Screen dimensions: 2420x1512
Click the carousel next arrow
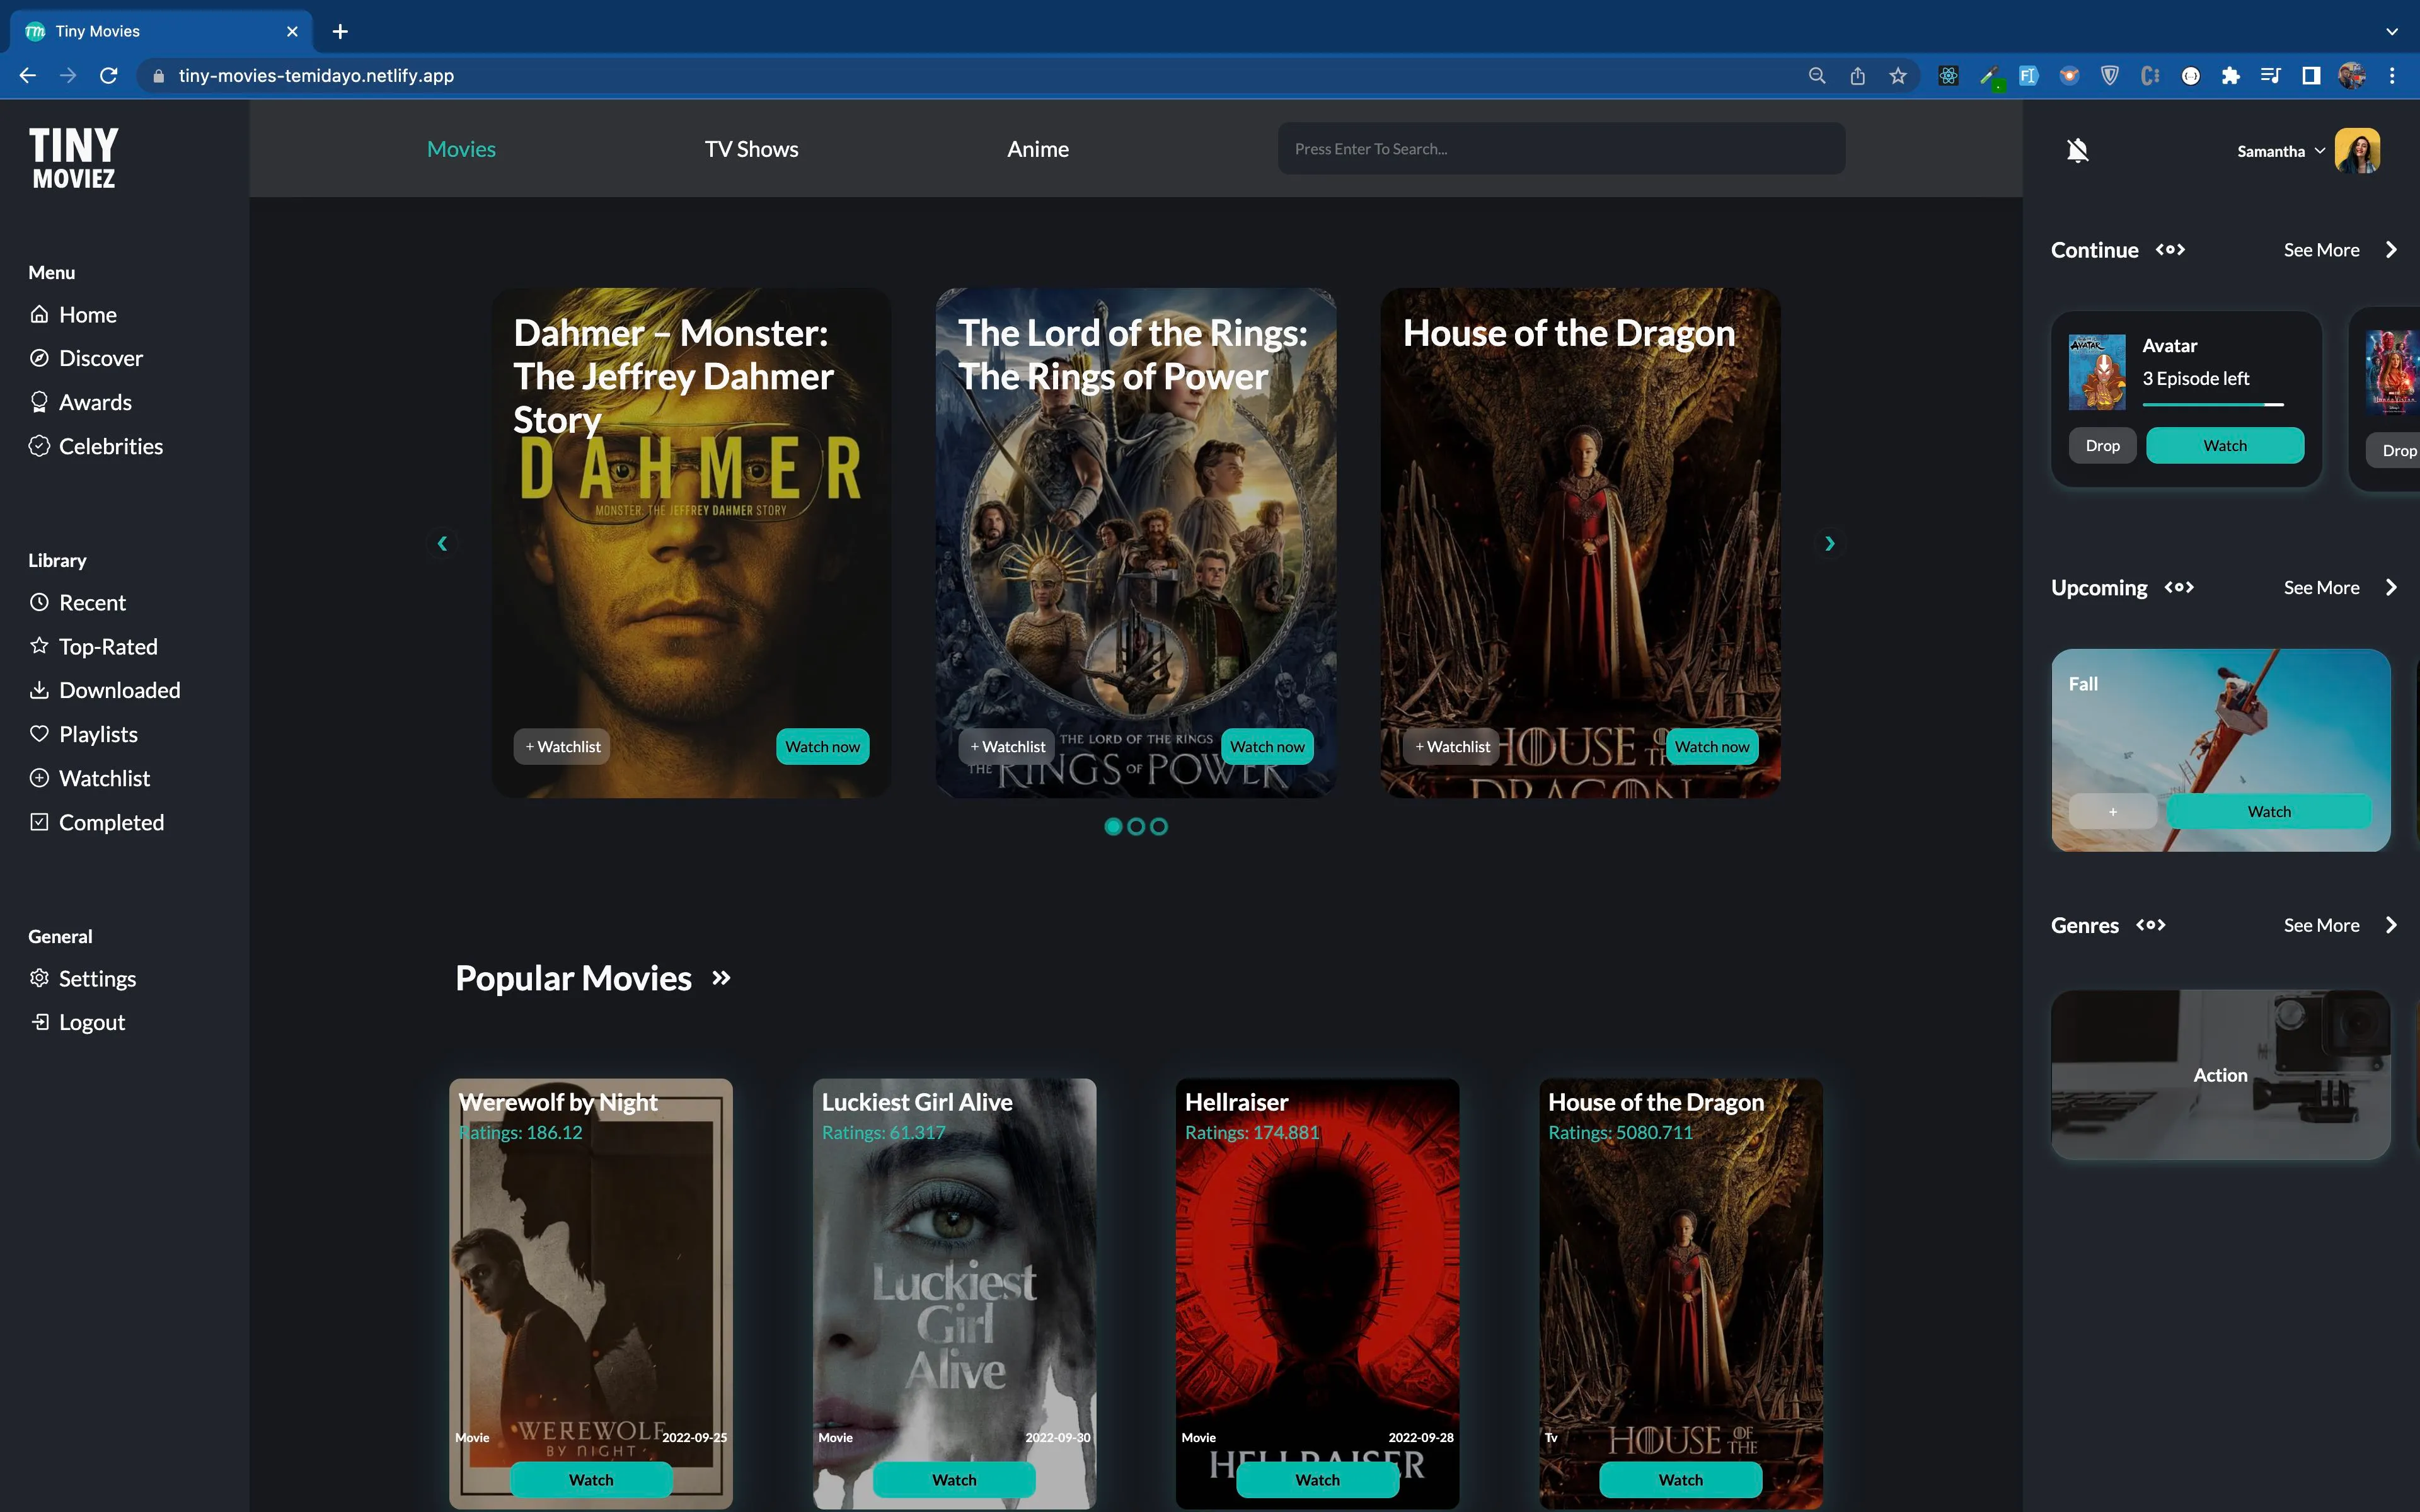point(1830,543)
